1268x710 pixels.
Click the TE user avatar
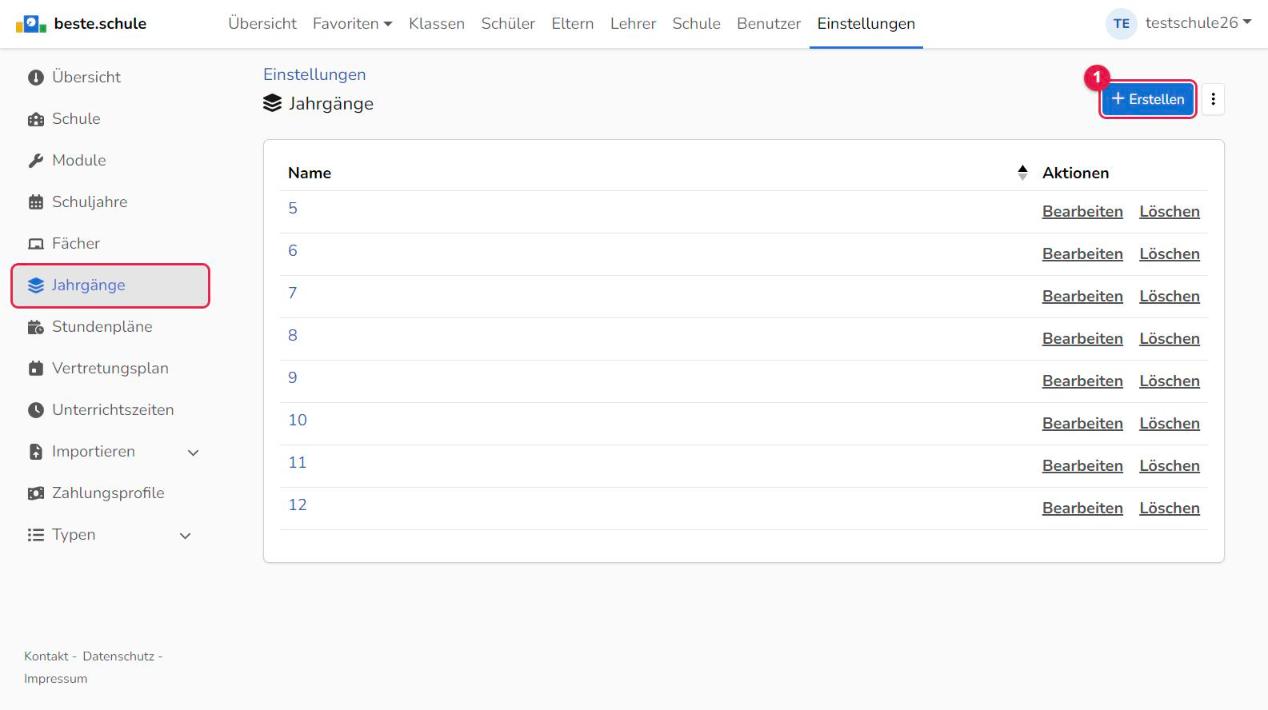1125,24
